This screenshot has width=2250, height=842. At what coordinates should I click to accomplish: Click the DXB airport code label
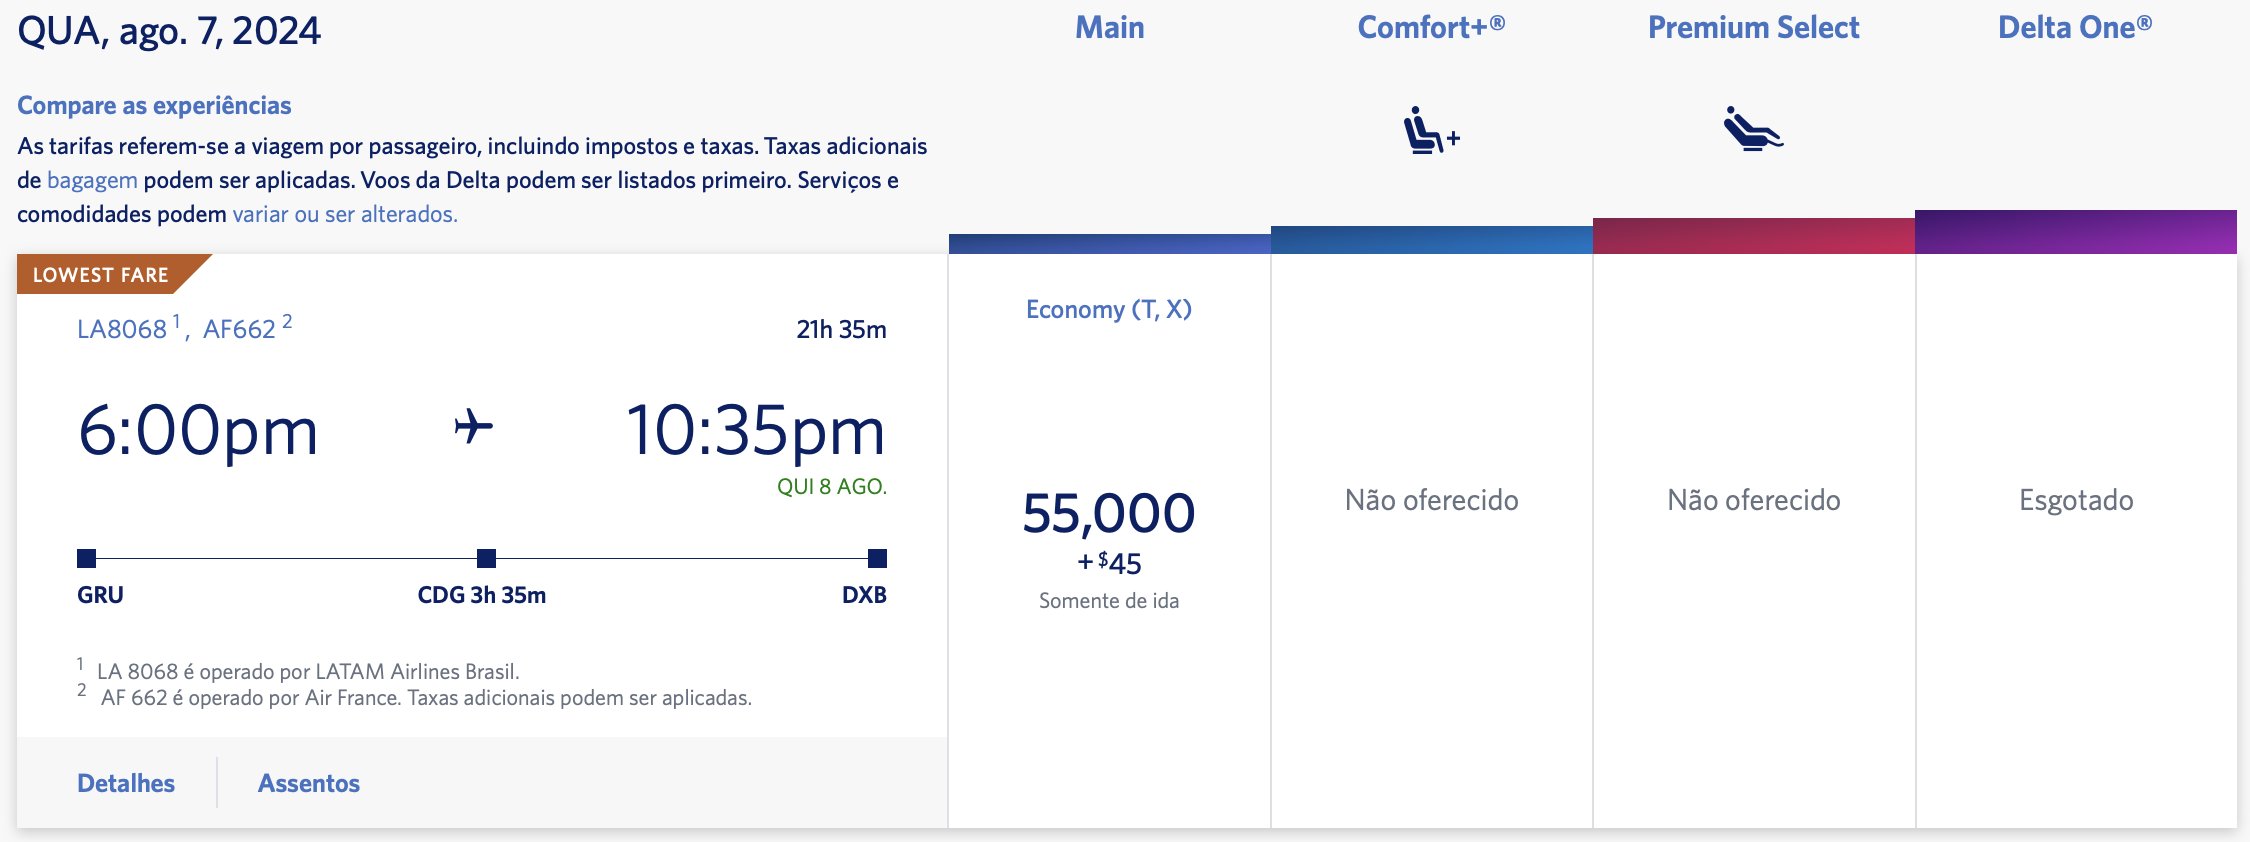click(x=864, y=595)
